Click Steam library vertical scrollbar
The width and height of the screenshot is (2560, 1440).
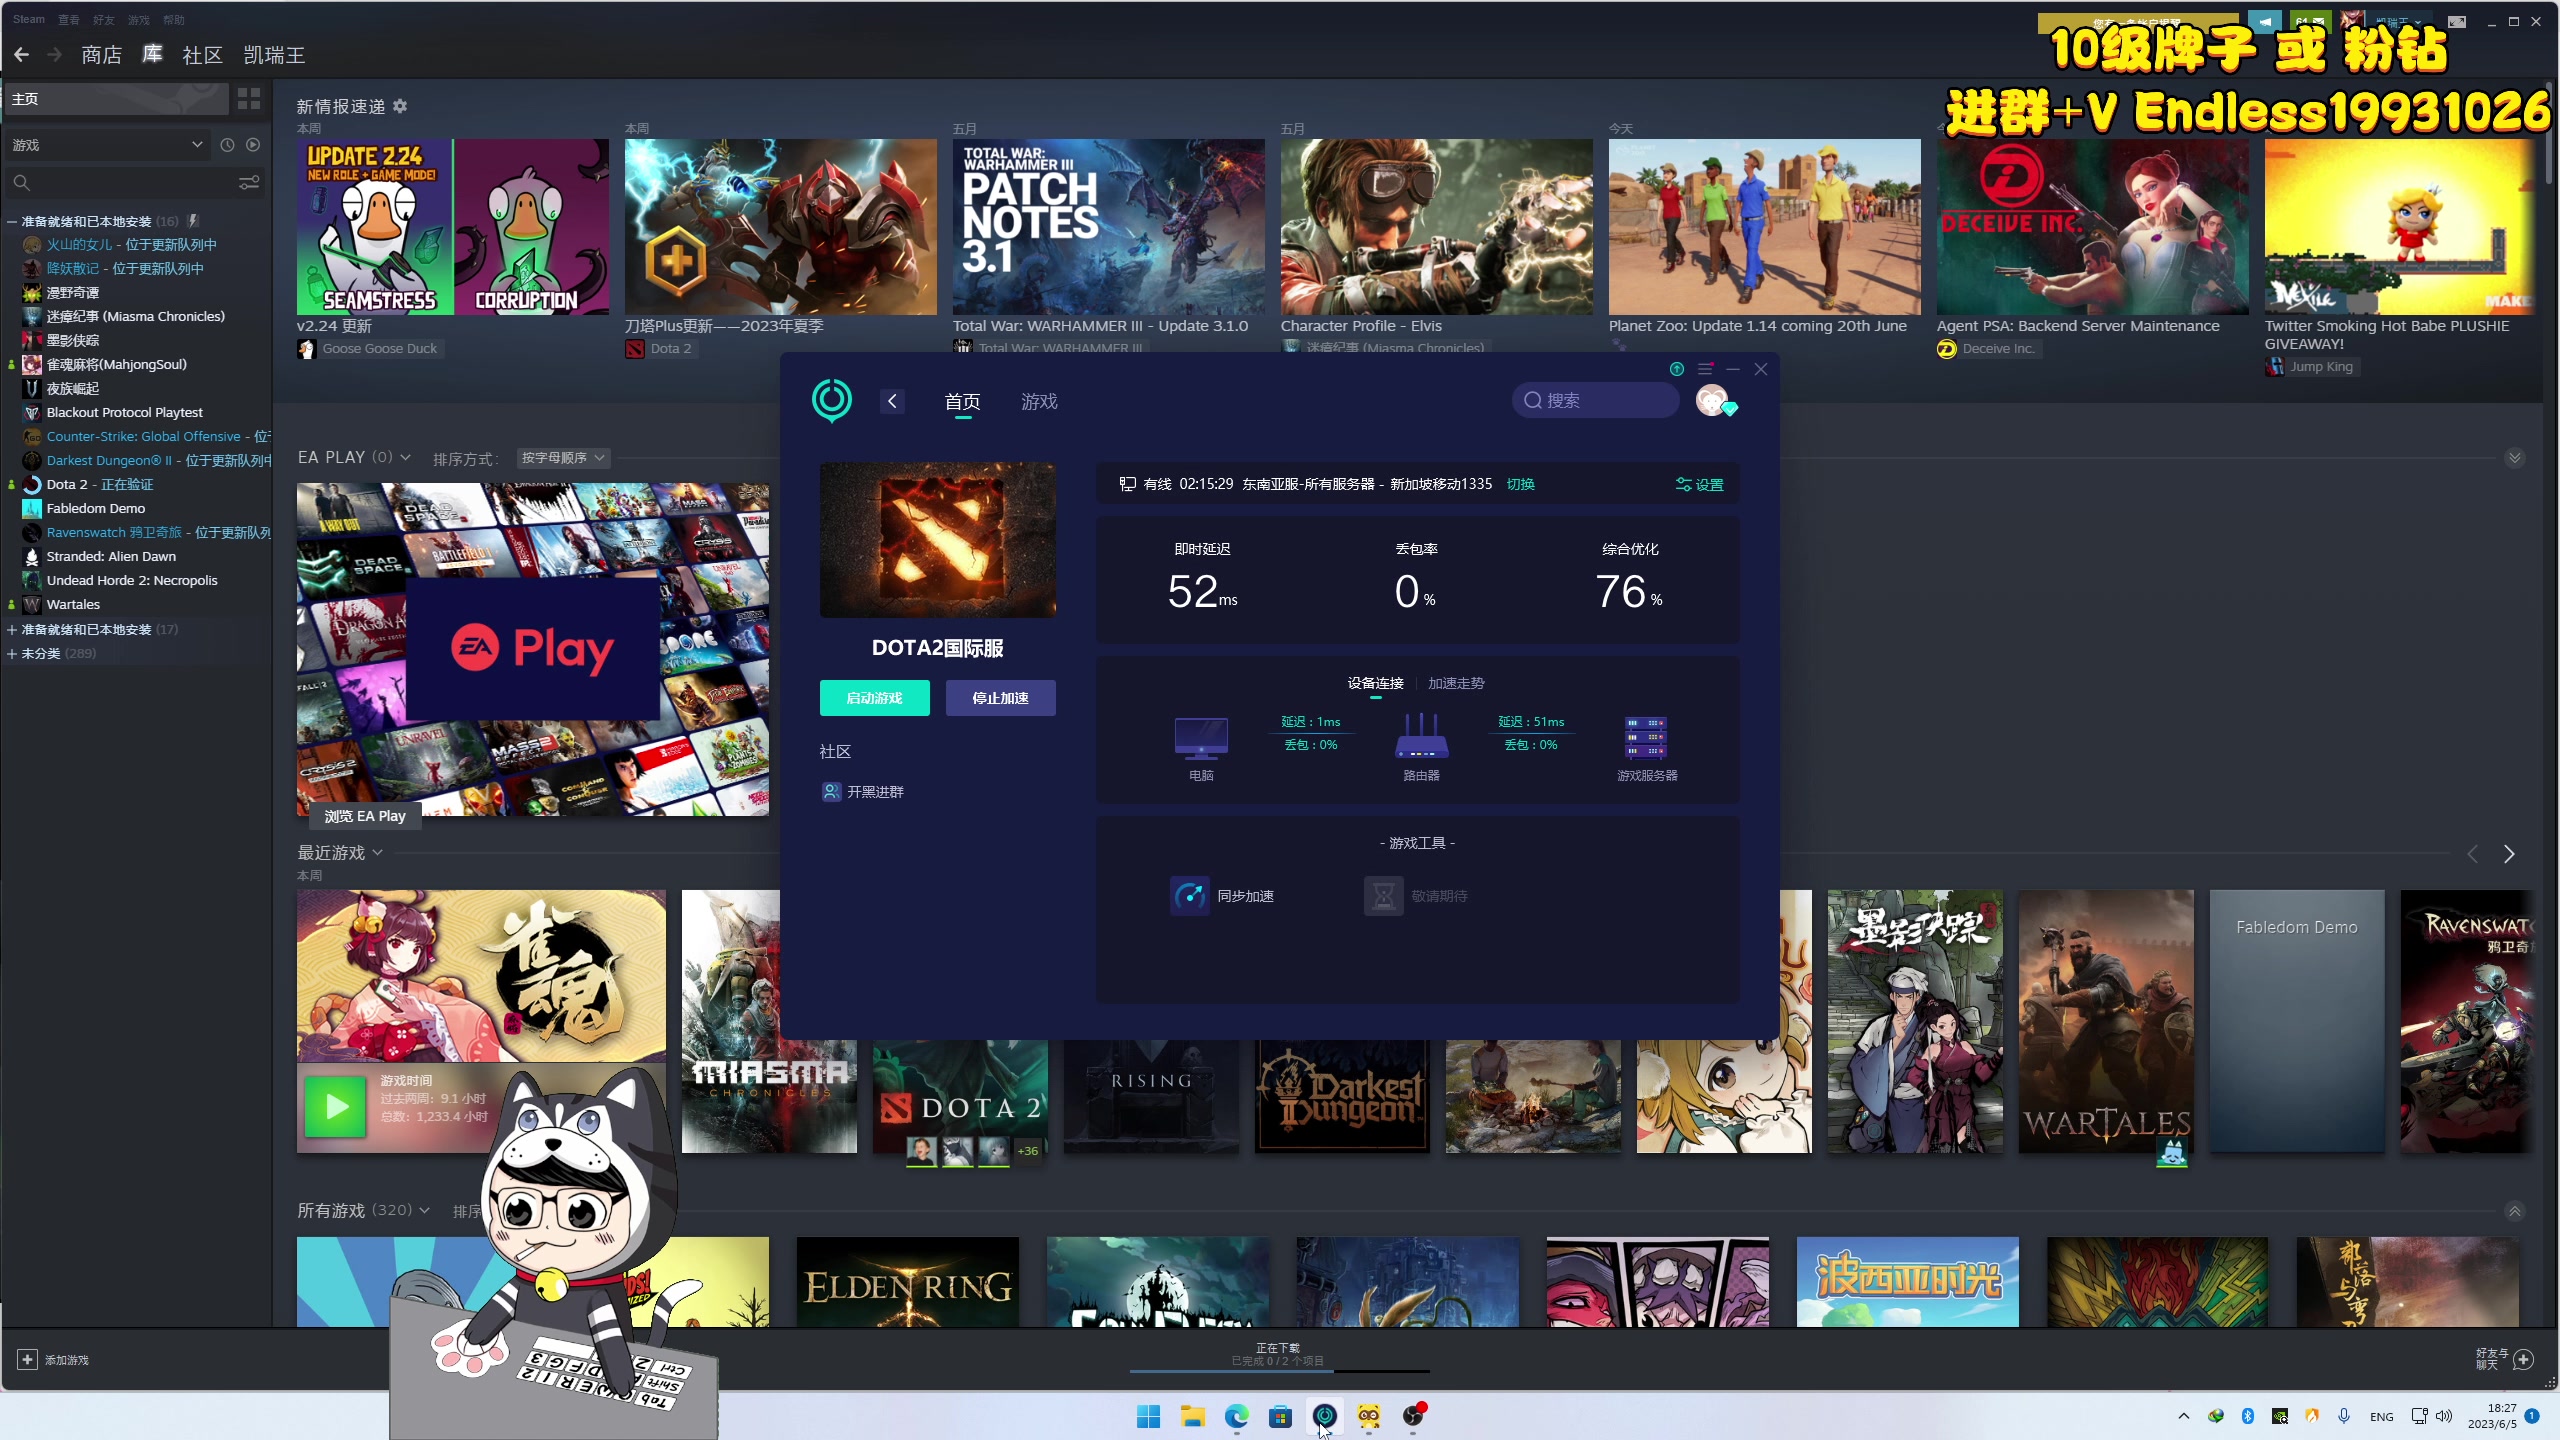click(2549, 135)
